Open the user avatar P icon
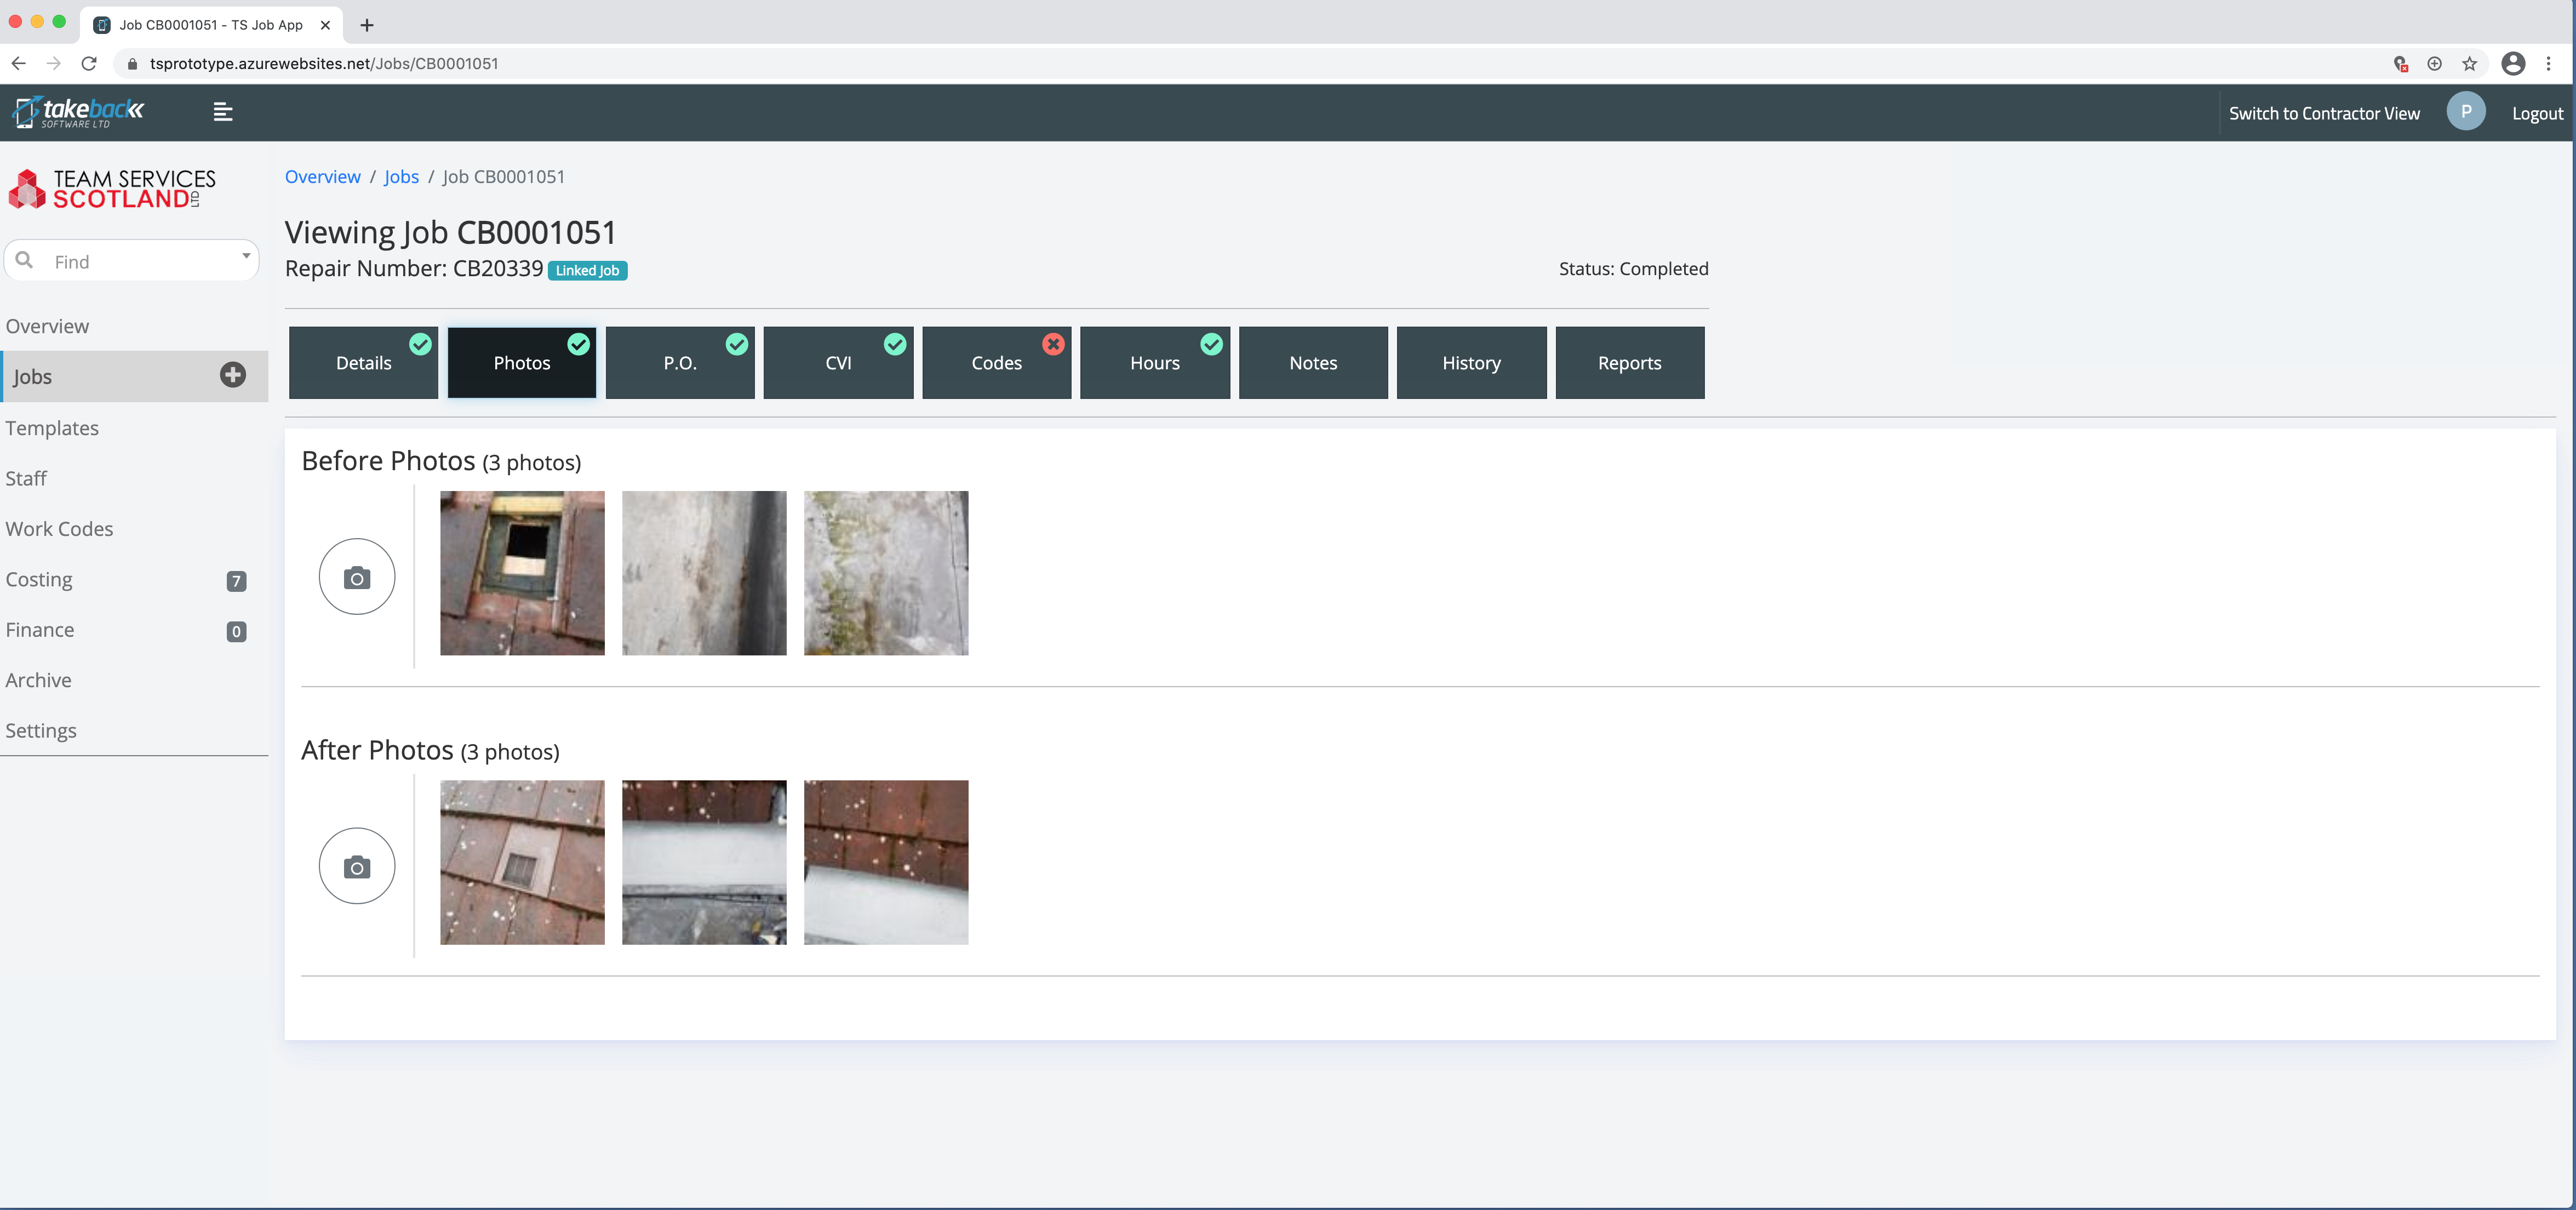 click(2466, 112)
